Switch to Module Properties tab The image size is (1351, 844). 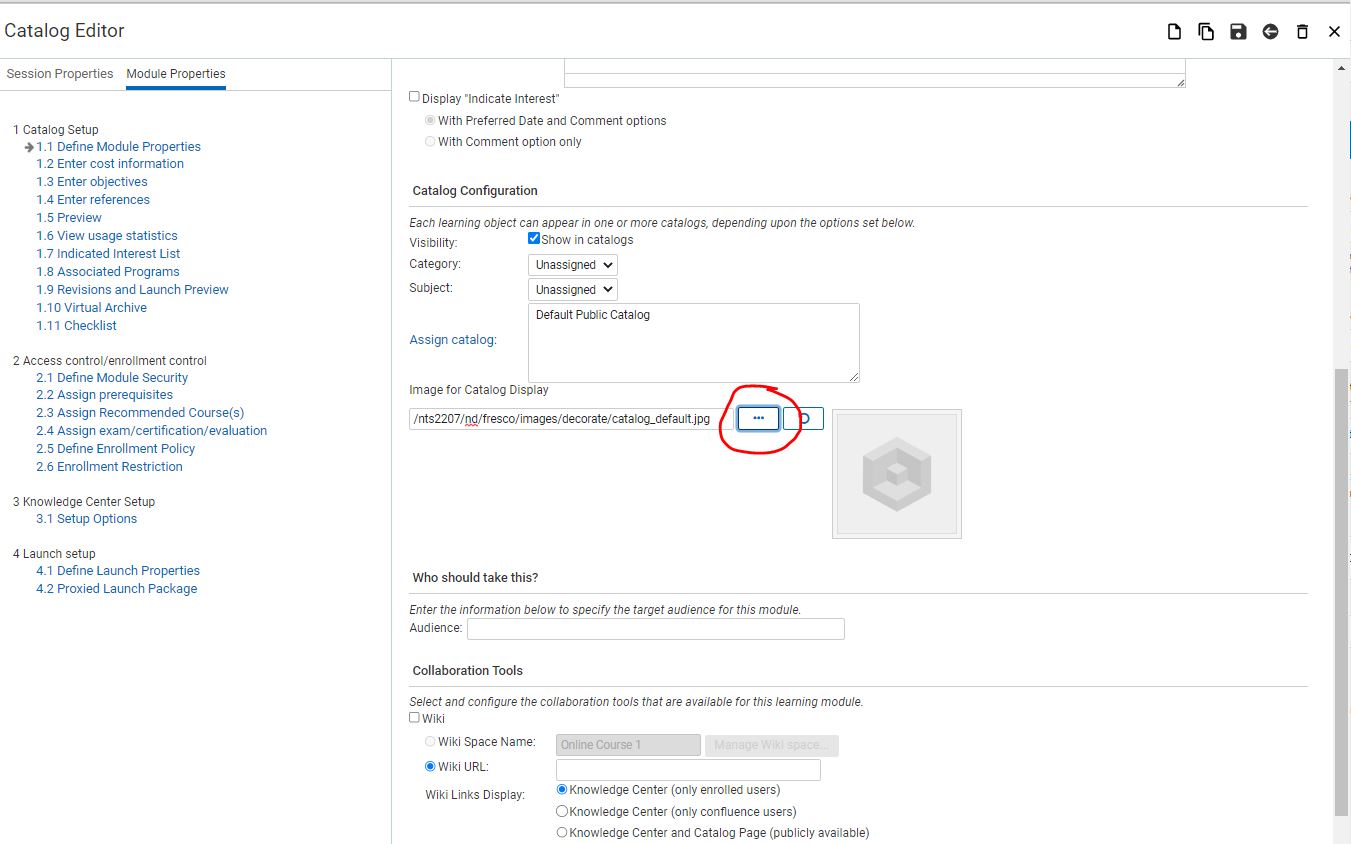[176, 74]
